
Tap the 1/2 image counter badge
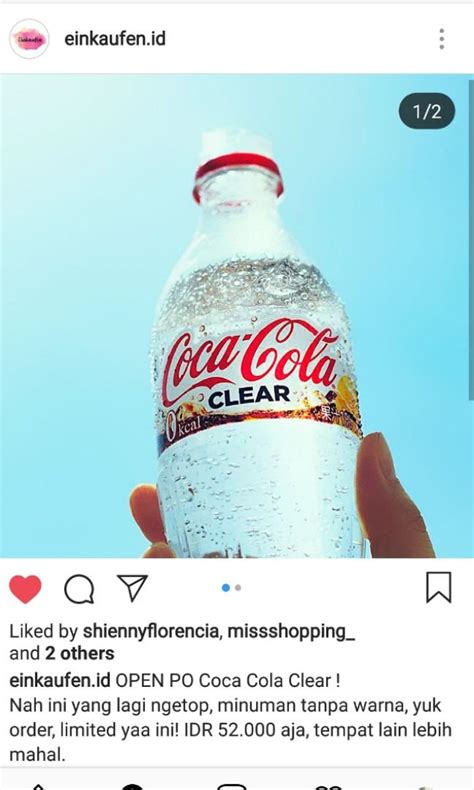(x=427, y=111)
